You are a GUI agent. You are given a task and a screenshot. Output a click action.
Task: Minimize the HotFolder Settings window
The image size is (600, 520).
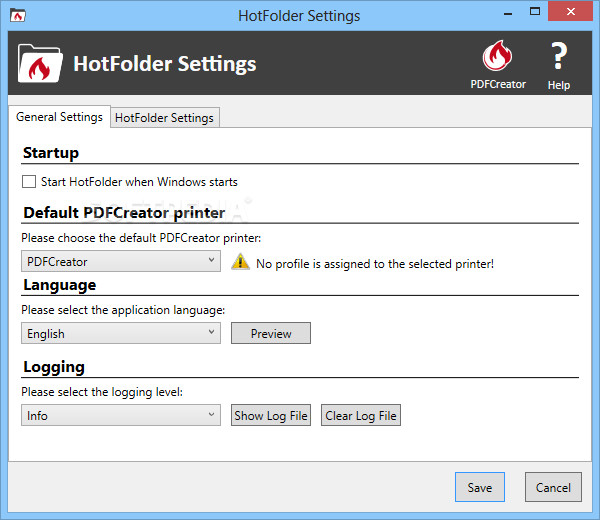coord(508,14)
